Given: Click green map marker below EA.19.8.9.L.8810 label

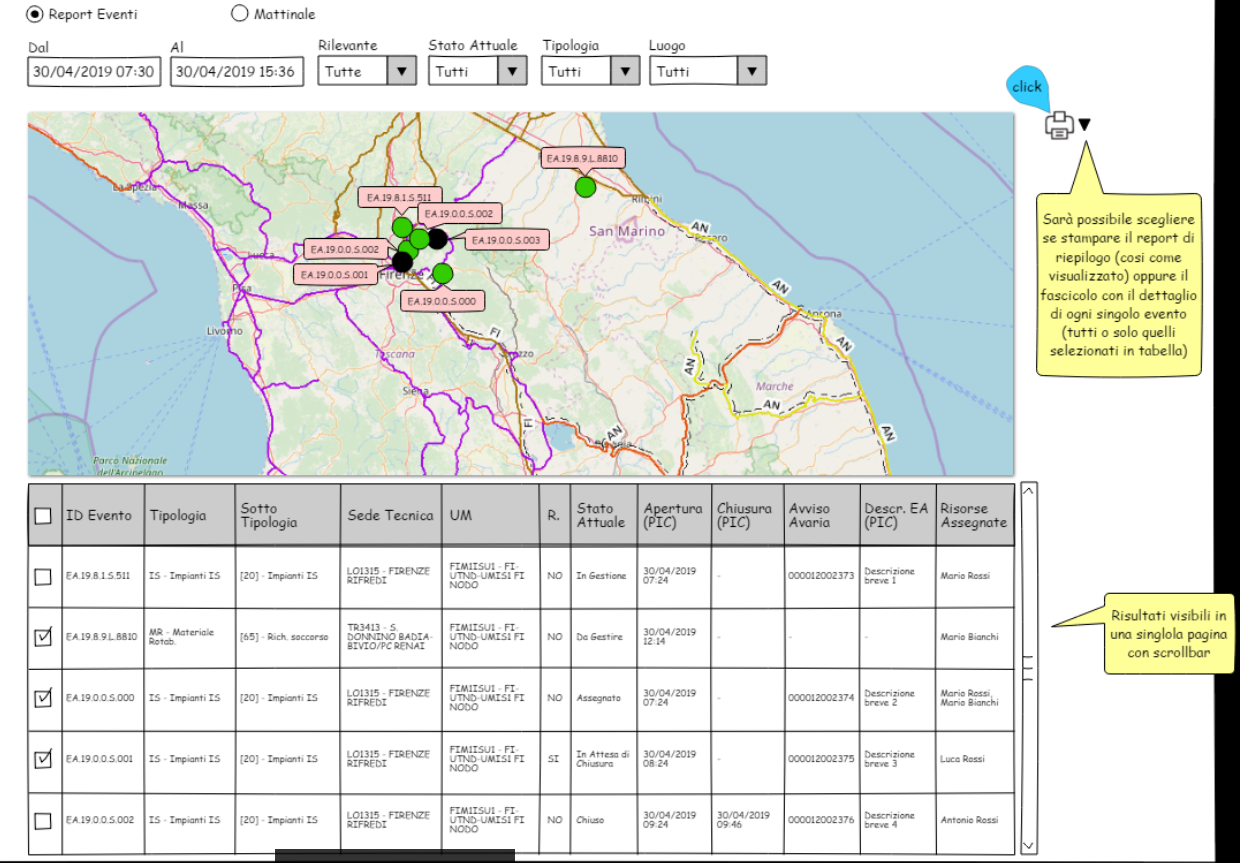Looking at the screenshot, I should 585,186.
